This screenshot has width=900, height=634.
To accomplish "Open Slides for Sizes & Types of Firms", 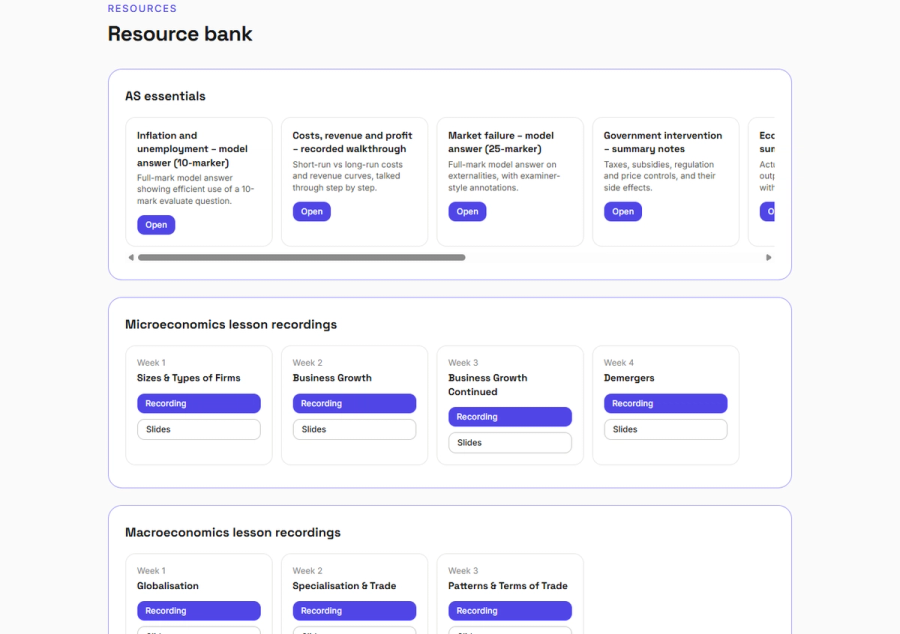I will pos(199,429).
